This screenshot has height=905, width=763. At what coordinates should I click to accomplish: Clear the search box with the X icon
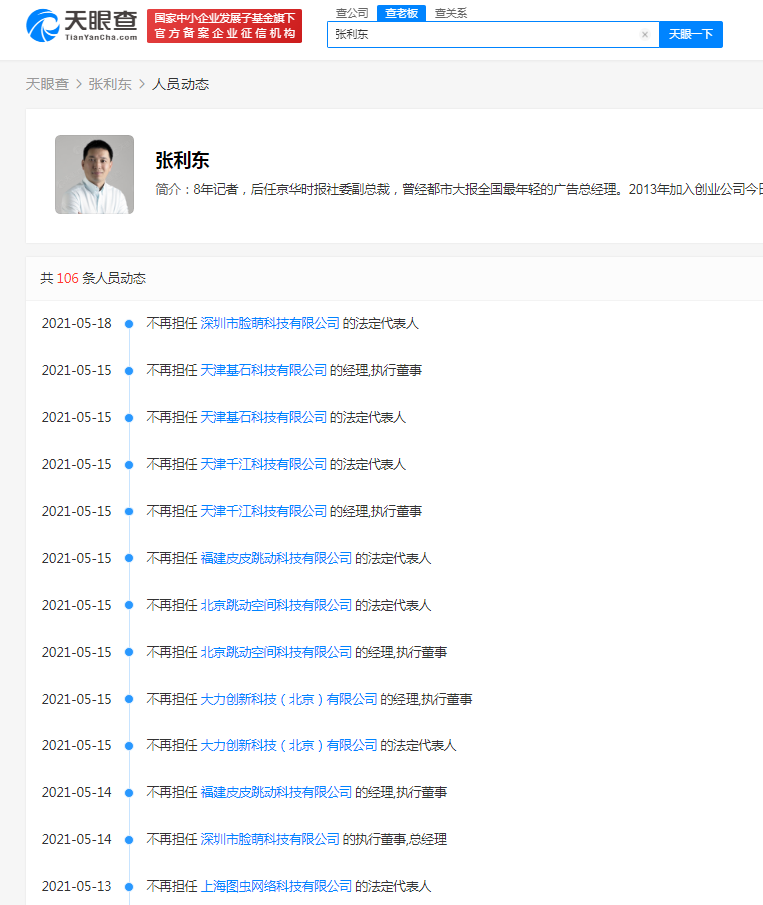pyautogui.click(x=645, y=35)
